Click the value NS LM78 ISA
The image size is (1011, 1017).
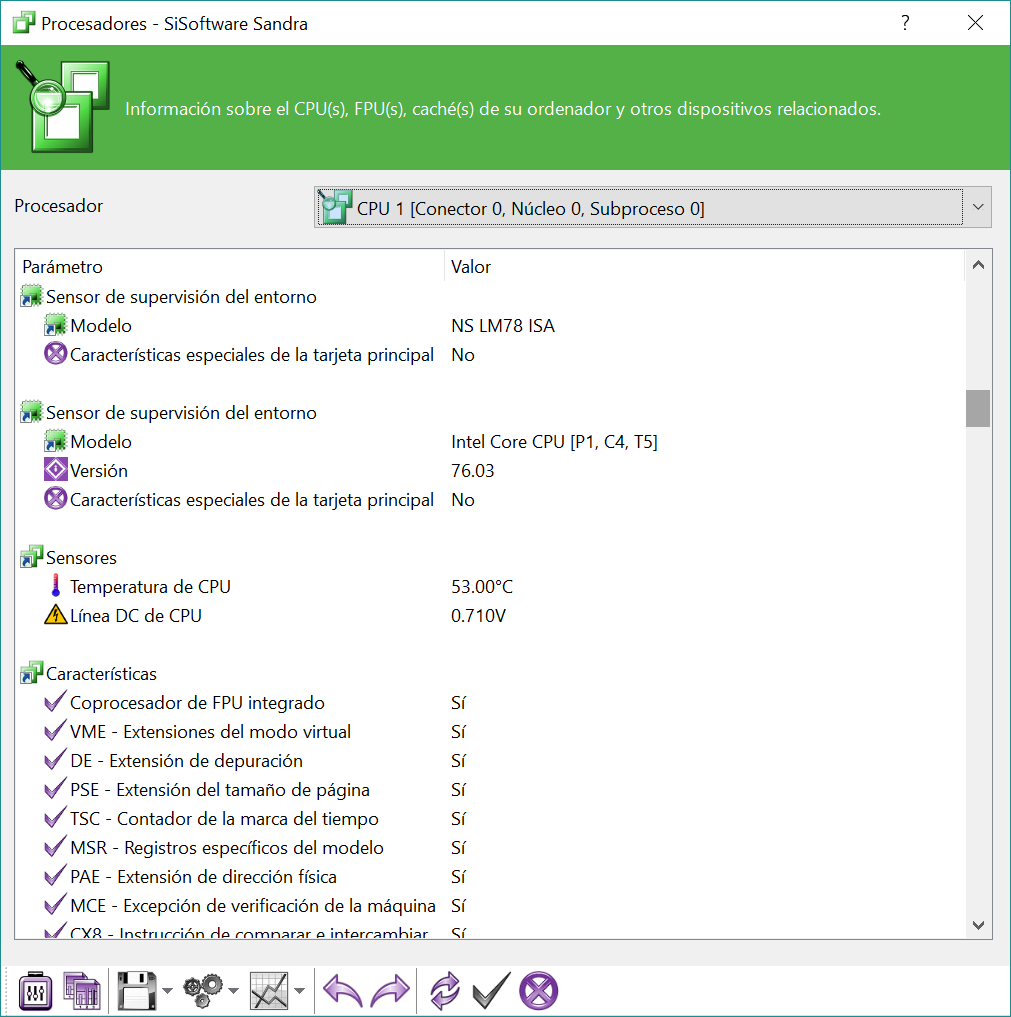[503, 326]
